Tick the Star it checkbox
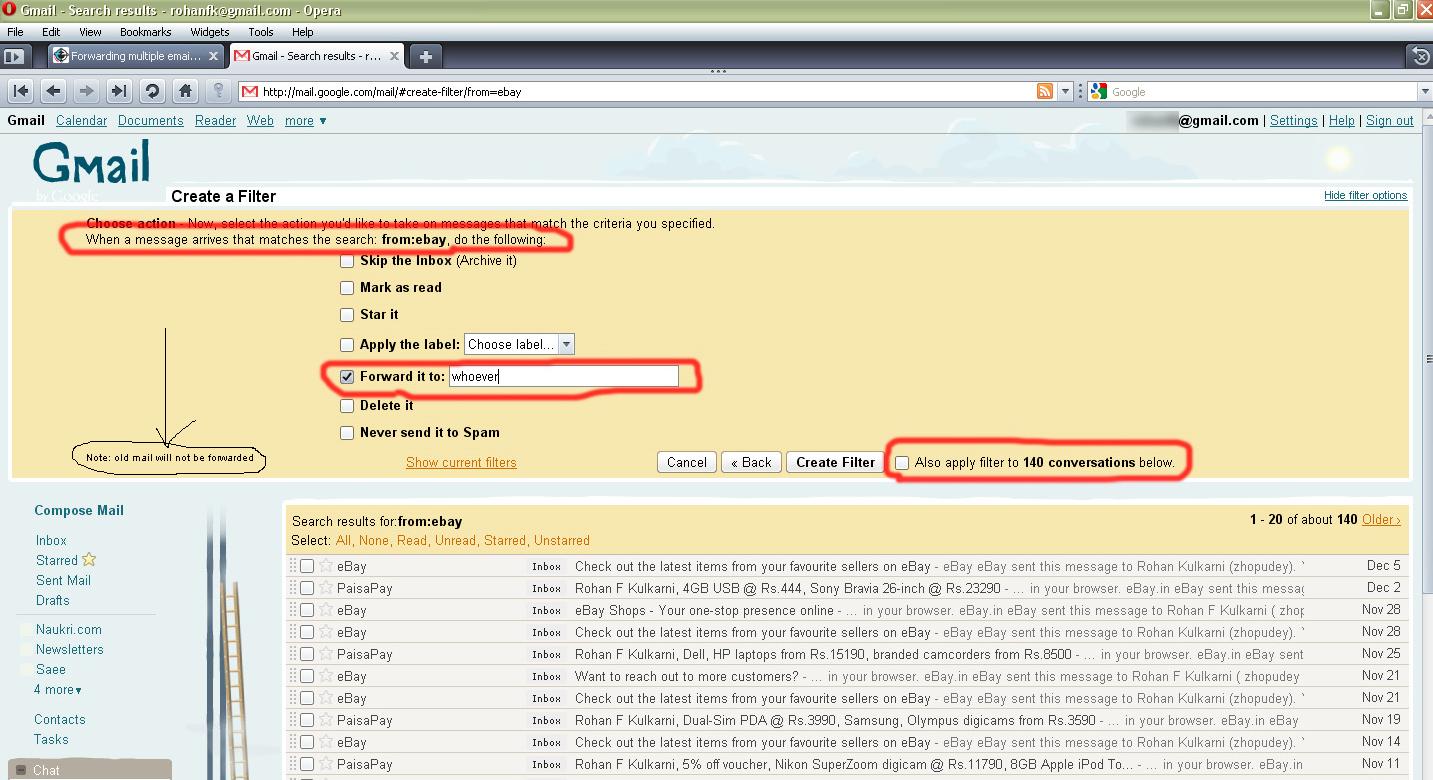1433x780 pixels. 347,315
